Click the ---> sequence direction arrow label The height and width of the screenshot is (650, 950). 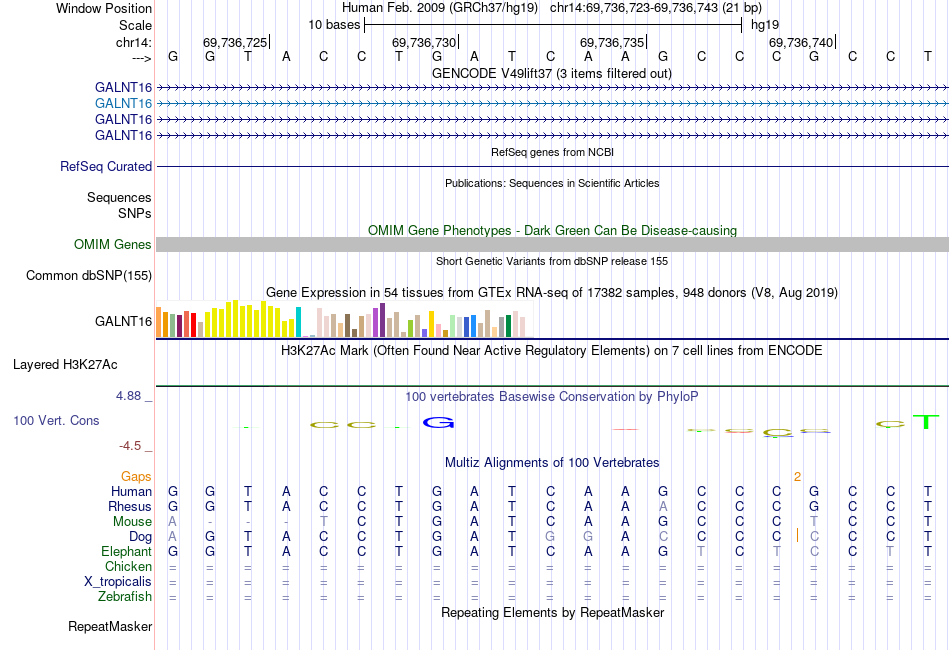pos(142,58)
